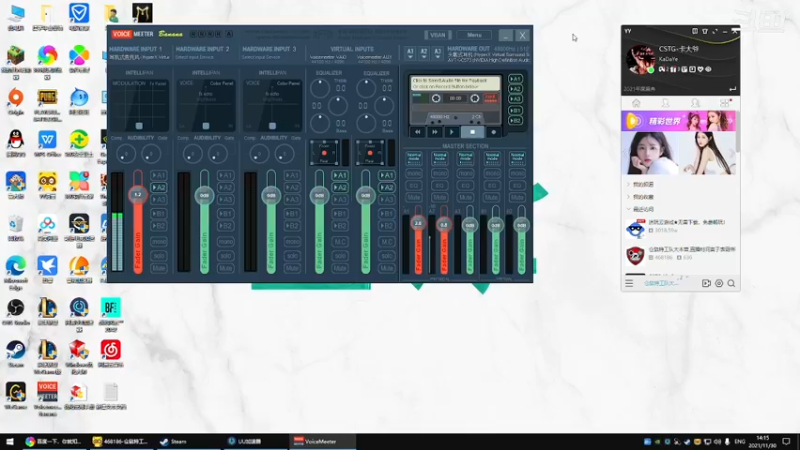Click the Treble knob of VAIO equalizer
Viewport: 800px width, 450px height.
click(320, 88)
